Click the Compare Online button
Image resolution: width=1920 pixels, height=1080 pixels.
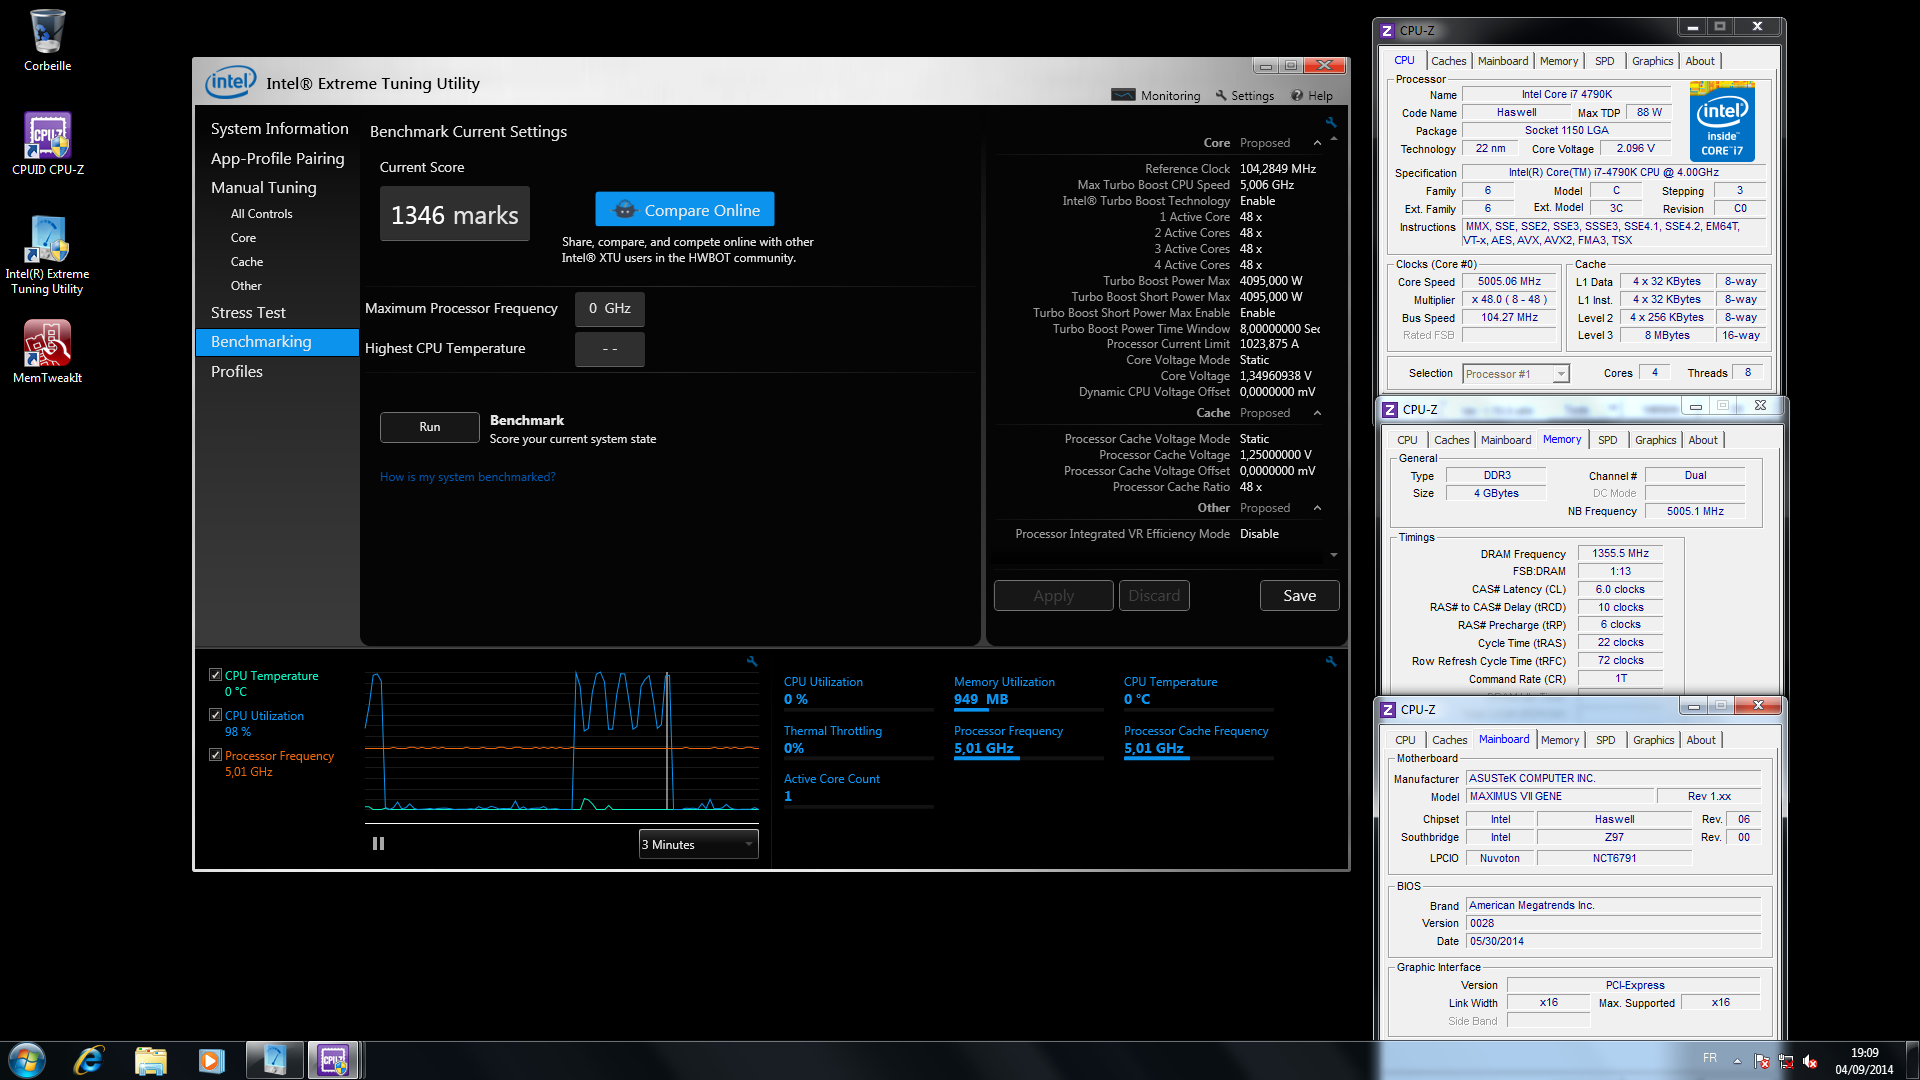click(x=685, y=210)
